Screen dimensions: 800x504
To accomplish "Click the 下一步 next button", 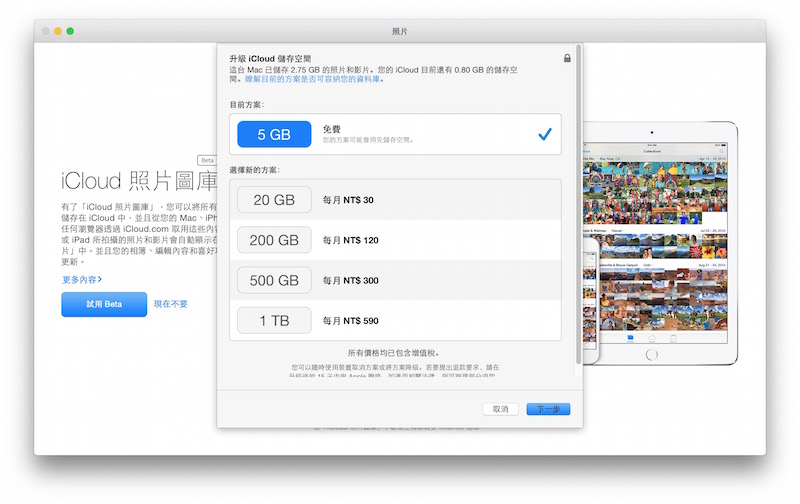I will (x=548, y=409).
